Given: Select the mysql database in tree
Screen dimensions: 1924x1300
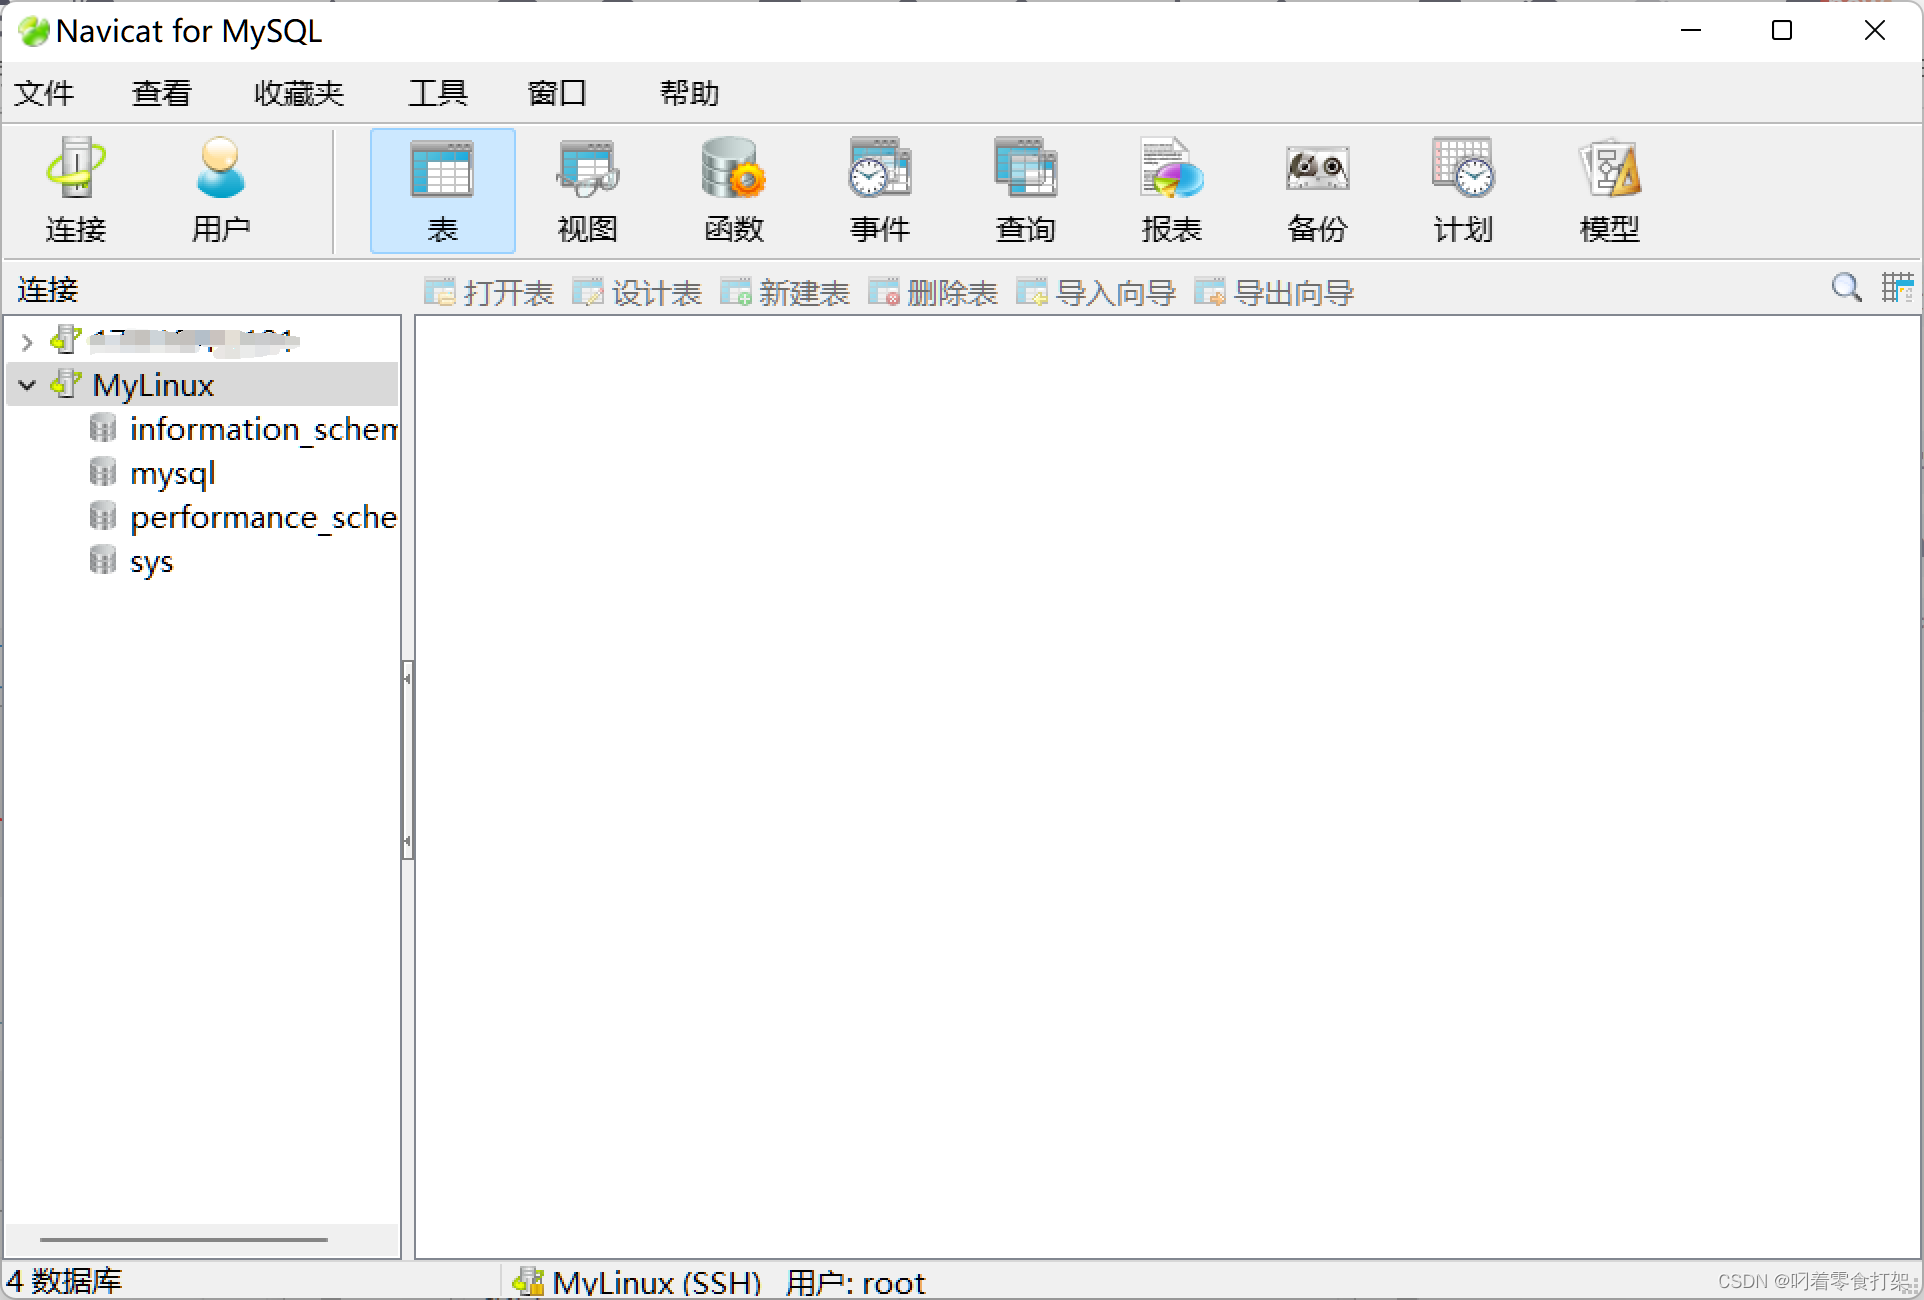Looking at the screenshot, I should point(172,473).
